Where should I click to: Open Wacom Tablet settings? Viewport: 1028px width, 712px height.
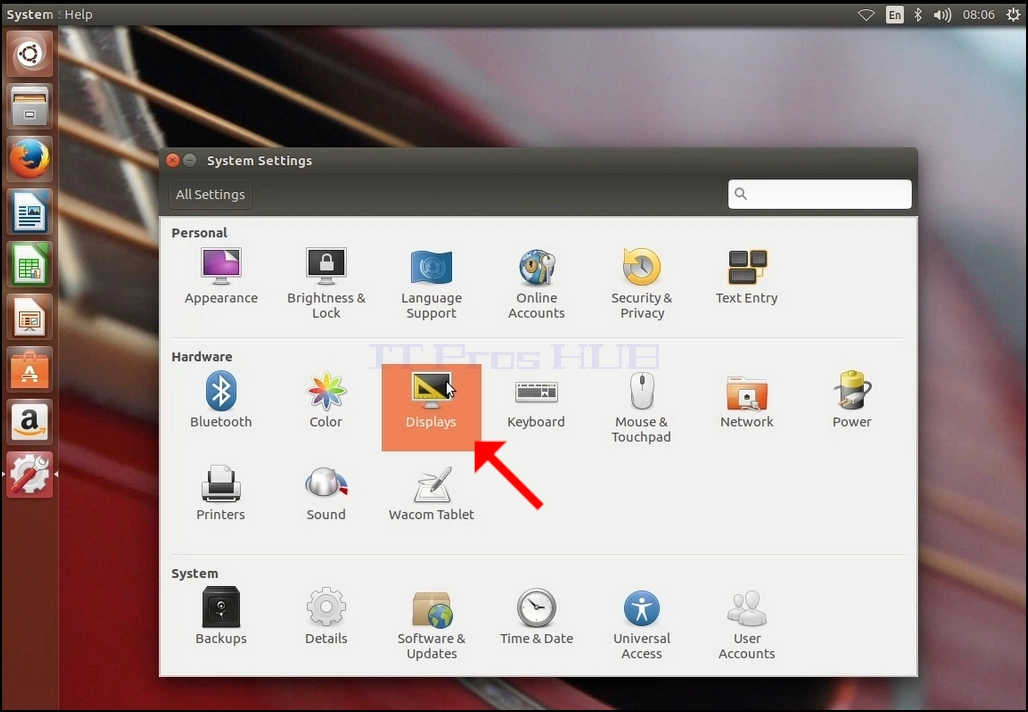click(x=431, y=493)
